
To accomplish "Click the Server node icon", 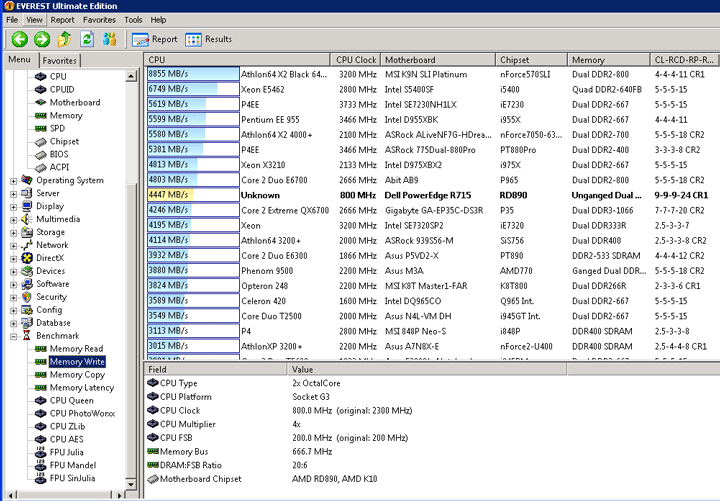I will (x=27, y=193).
